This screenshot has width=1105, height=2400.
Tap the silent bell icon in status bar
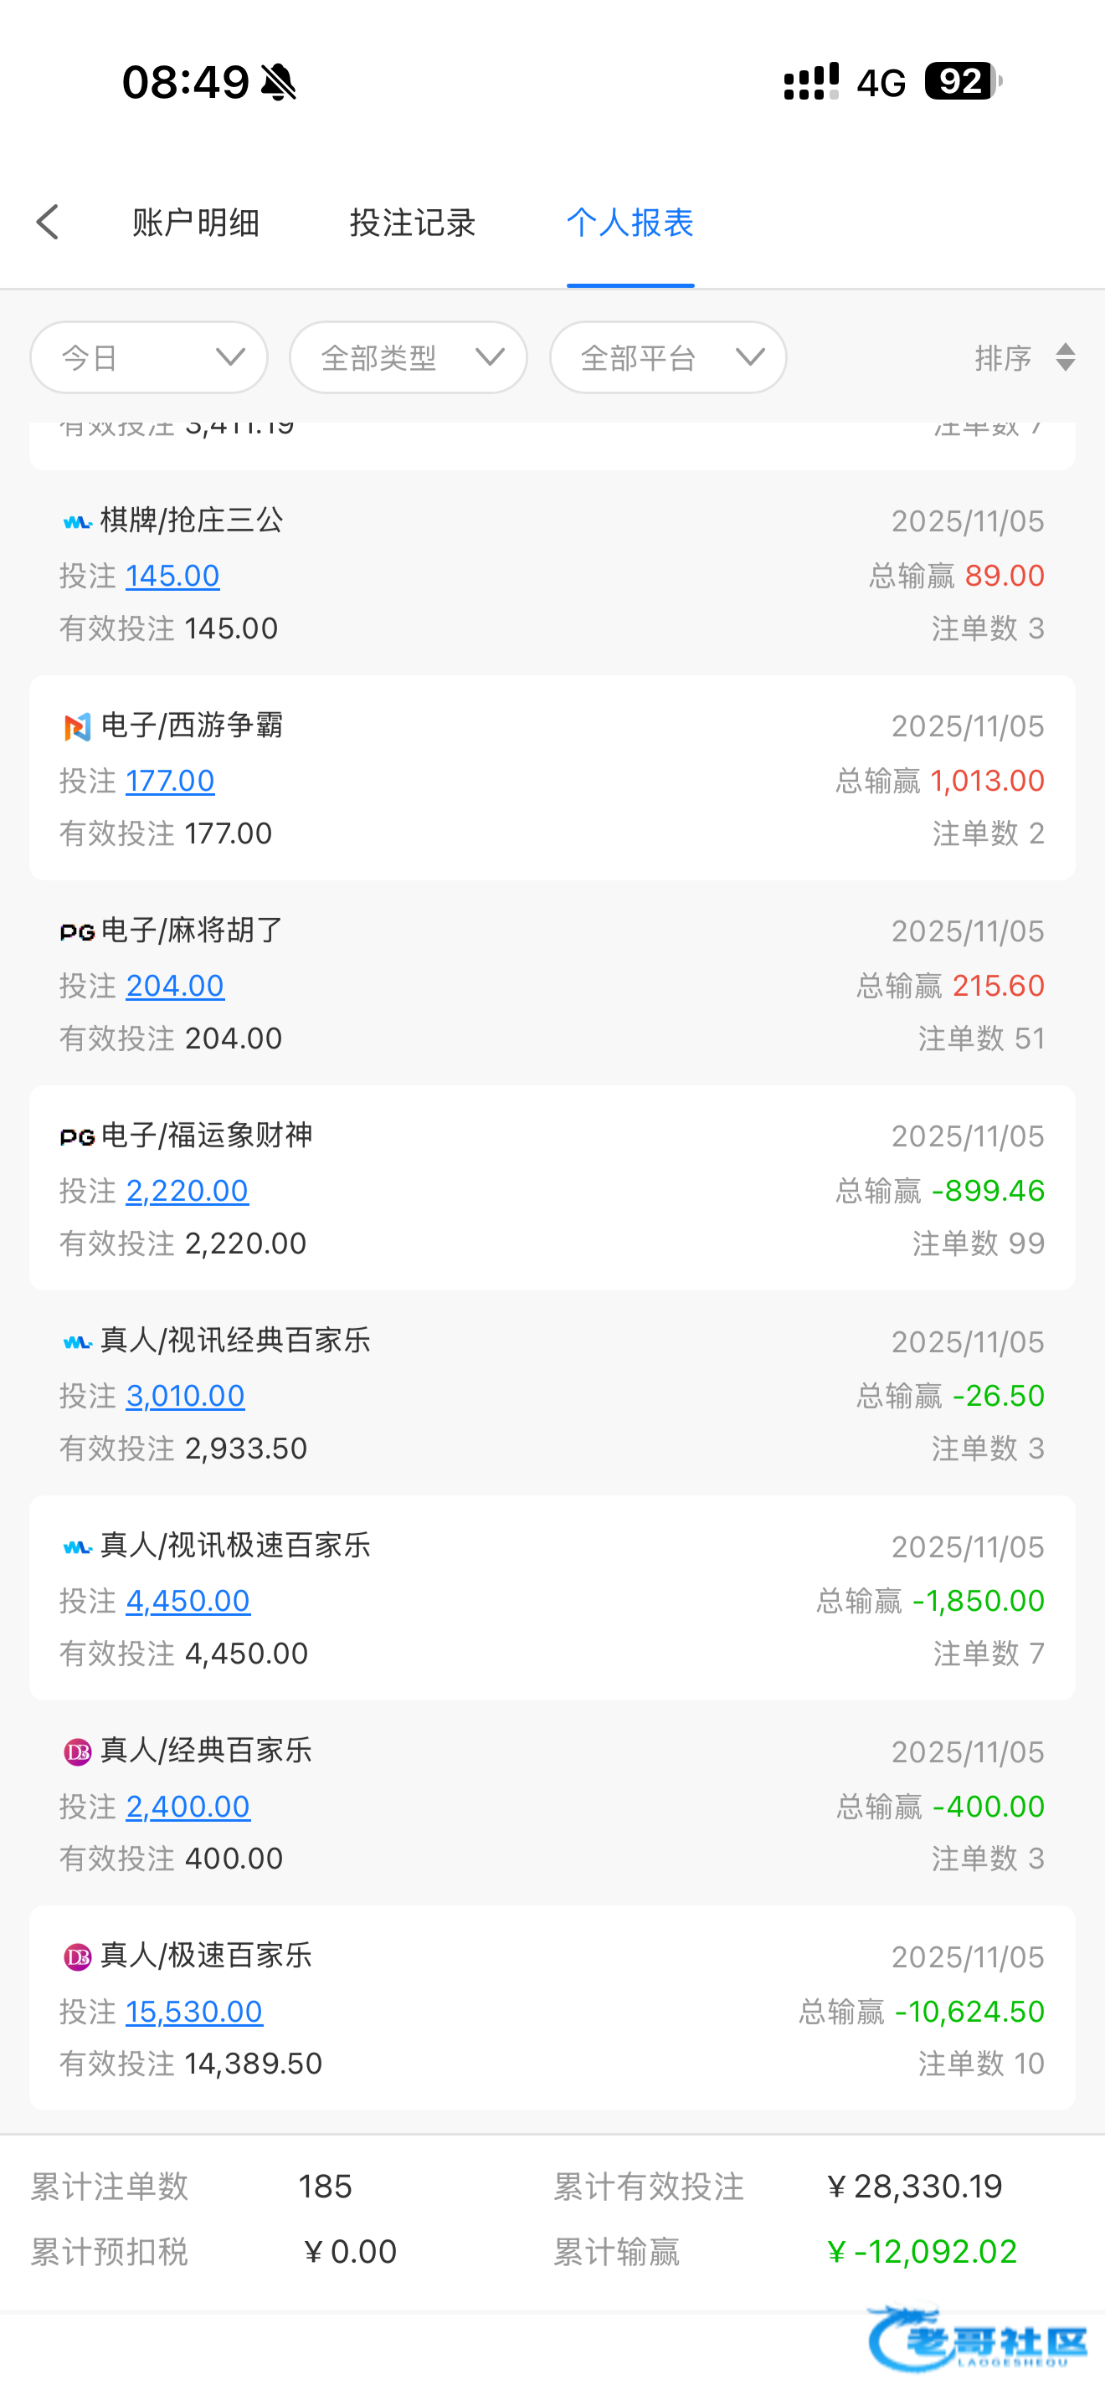pyautogui.click(x=279, y=82)
